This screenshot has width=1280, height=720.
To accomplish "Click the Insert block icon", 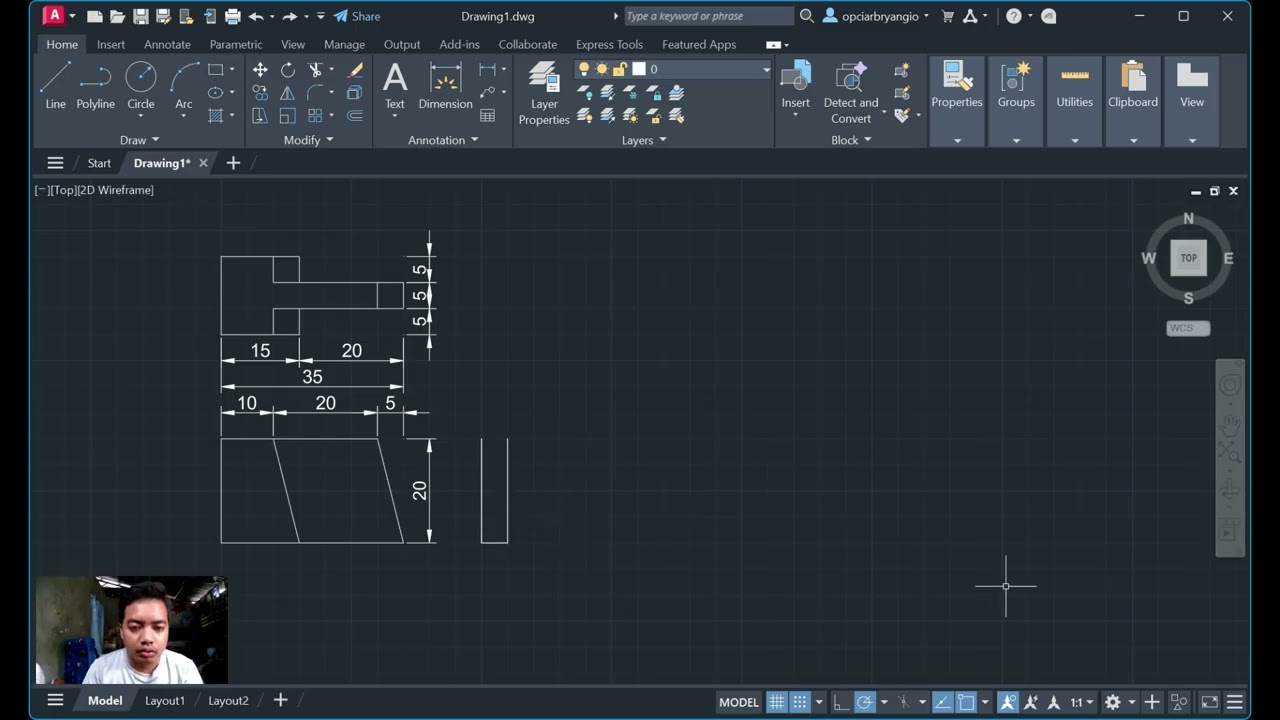I will click(x=796, y=85).
